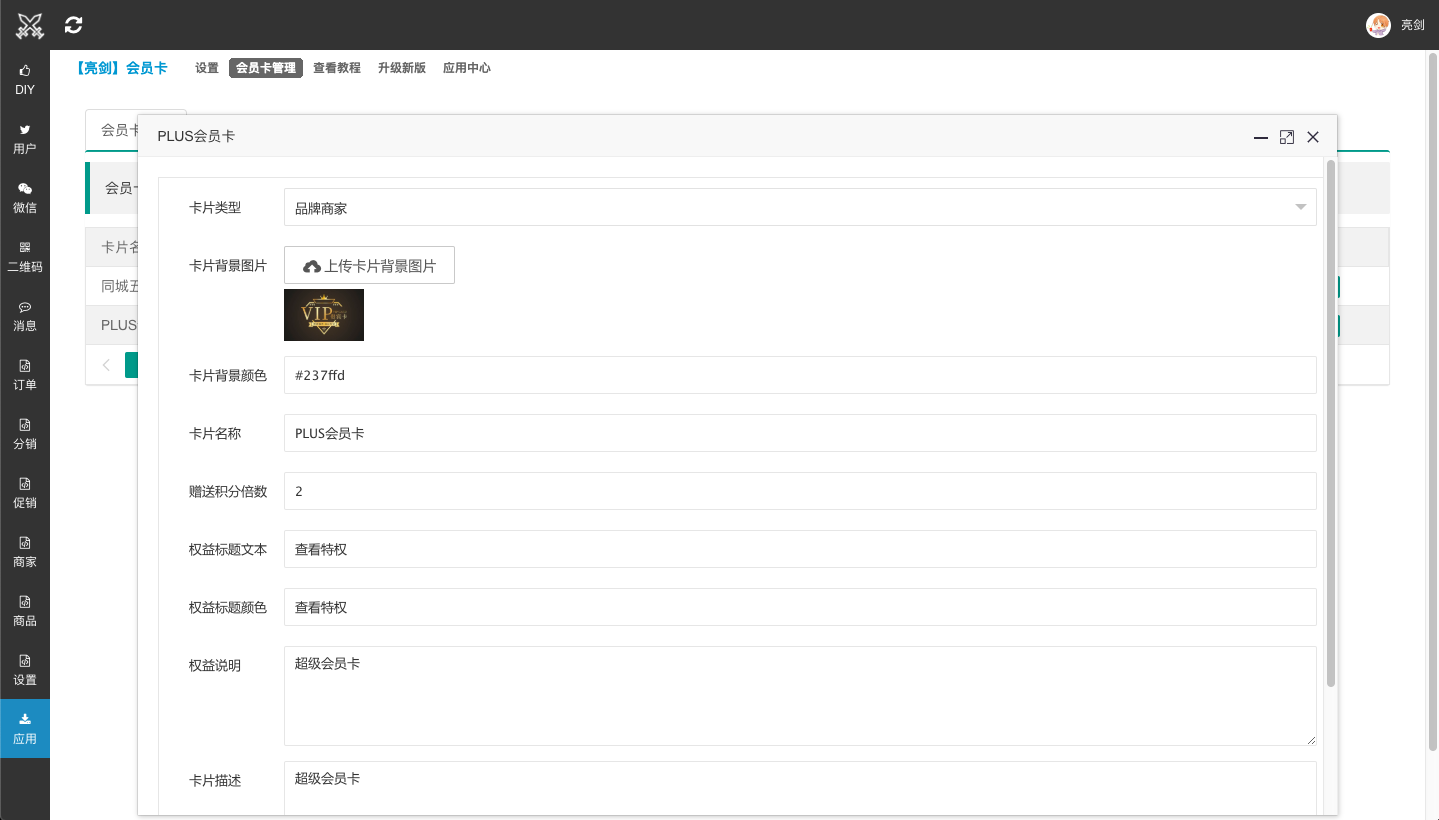Click 赠送积分倍数 input field
Screen dimensions: 1439x820
tap(800, 491)
